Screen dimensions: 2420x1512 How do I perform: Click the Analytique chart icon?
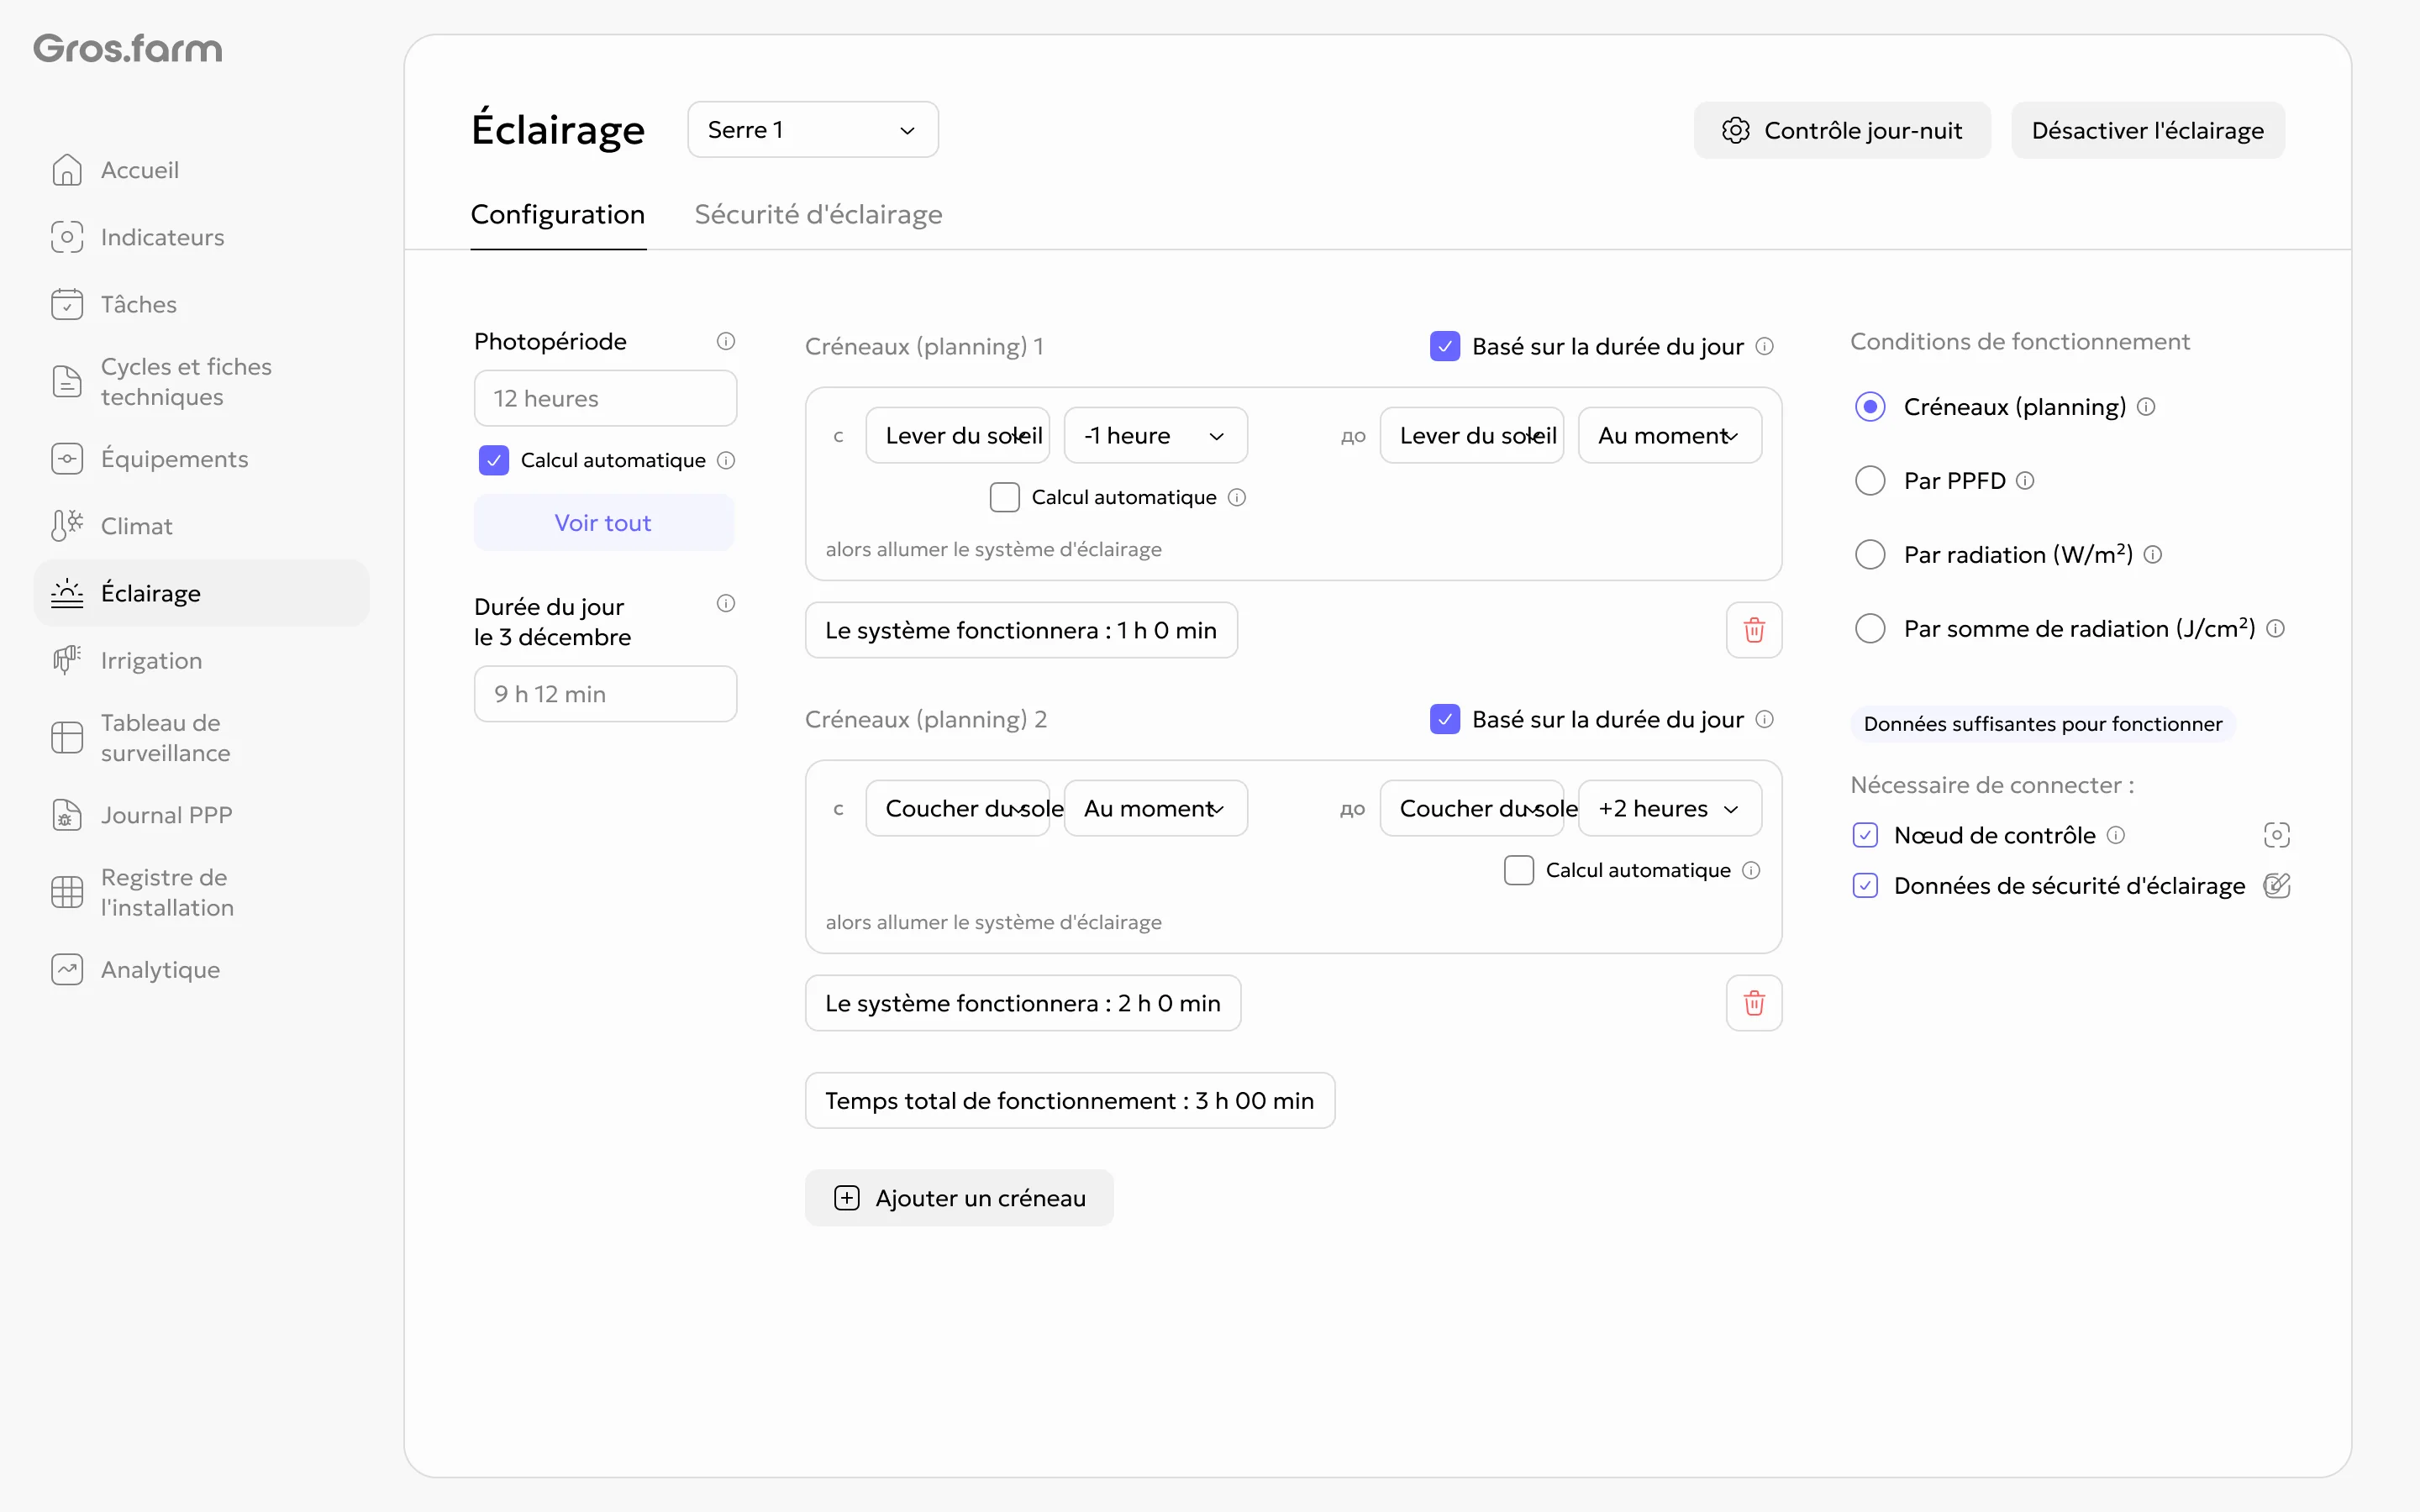tap(67, 970)
